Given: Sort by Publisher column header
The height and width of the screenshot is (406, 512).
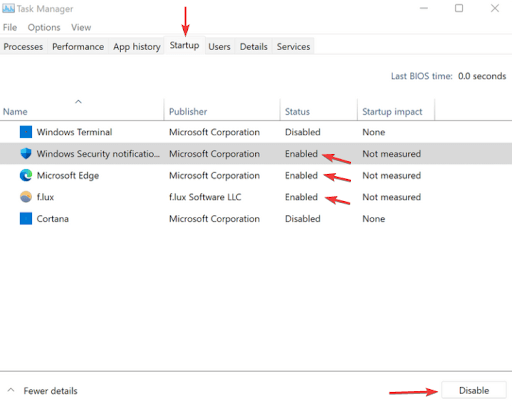Looking at the screenshot, I should [x=188, y=112].
